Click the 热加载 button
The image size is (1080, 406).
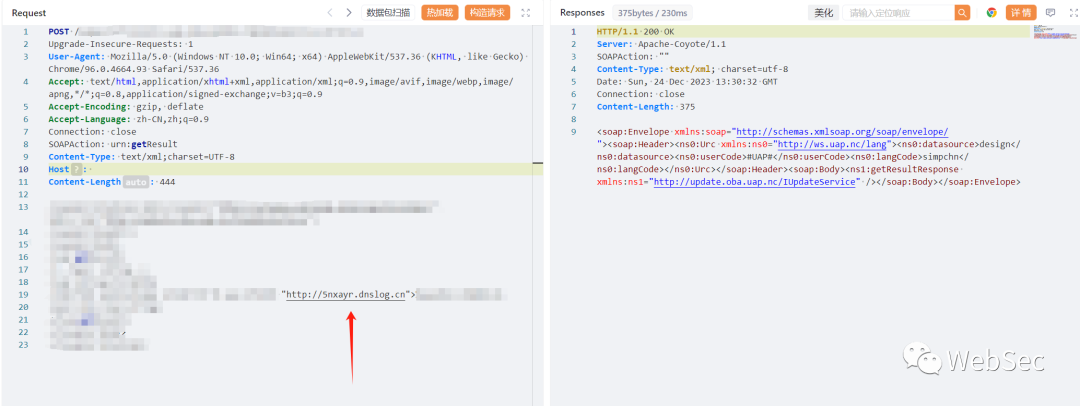439,12
